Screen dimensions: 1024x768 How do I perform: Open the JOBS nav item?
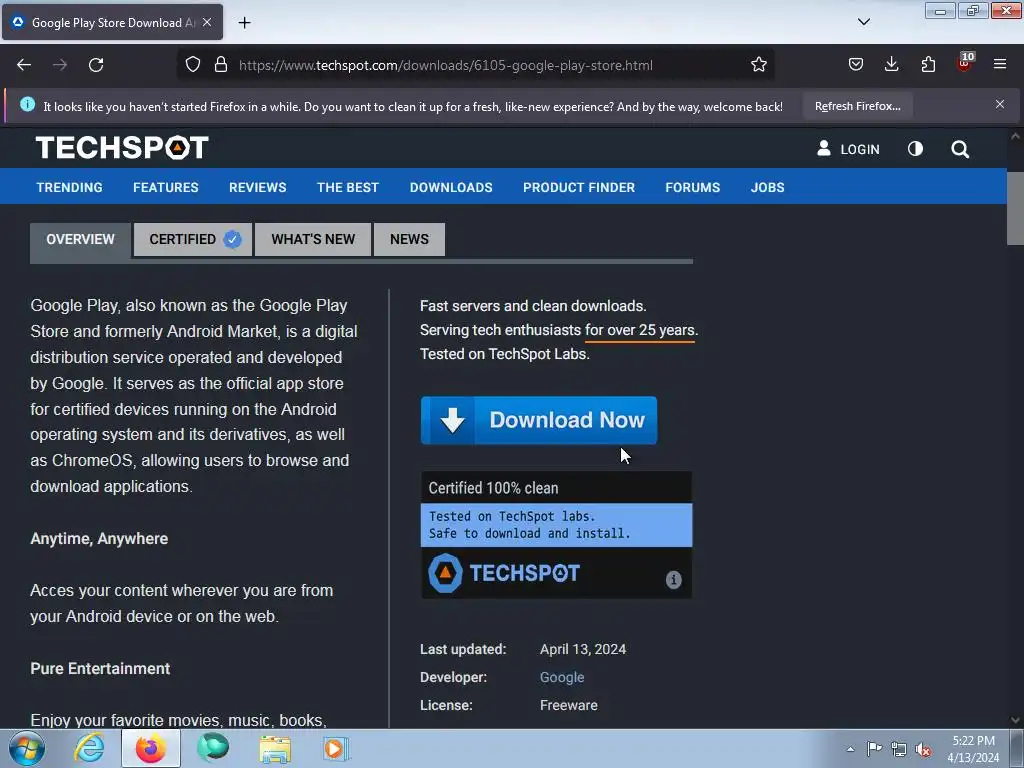[767, 187]
